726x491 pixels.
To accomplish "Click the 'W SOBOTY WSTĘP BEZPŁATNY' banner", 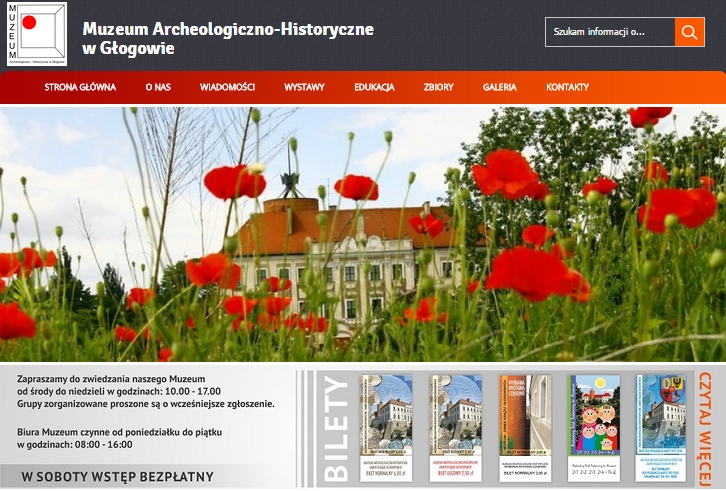I will point(118,477).
